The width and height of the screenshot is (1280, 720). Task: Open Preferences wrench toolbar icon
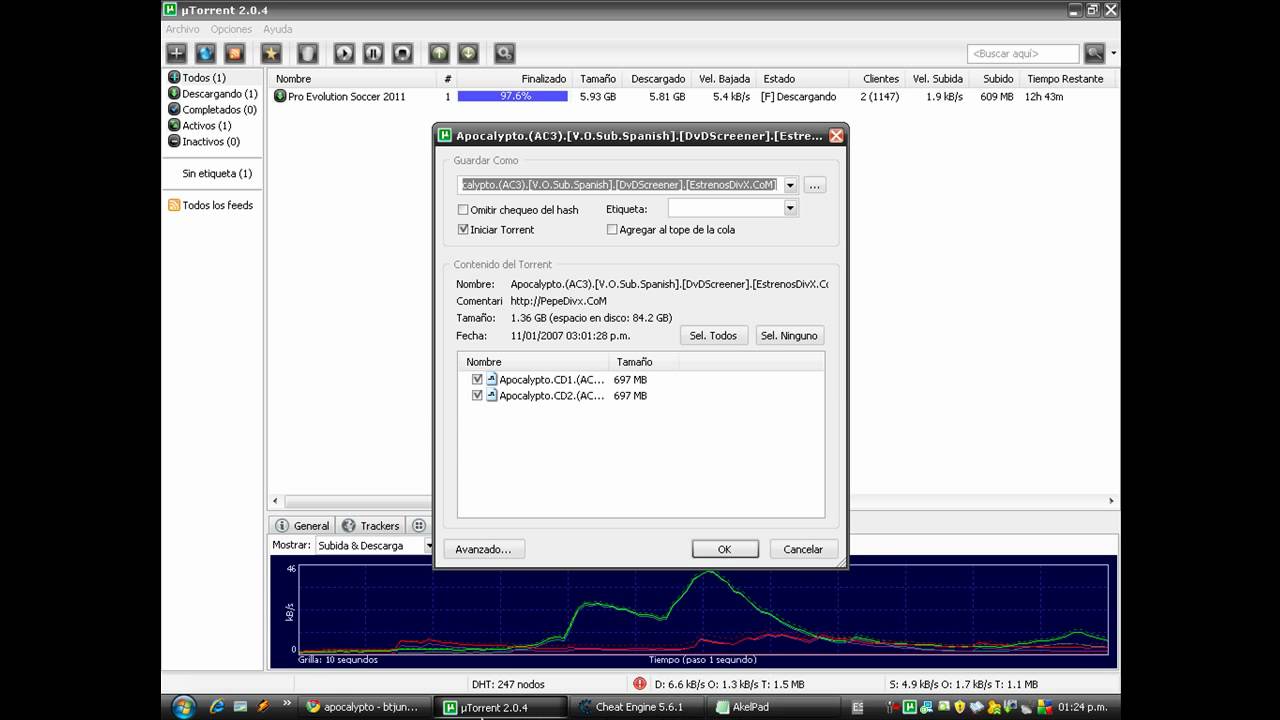(x=504, y=53)
